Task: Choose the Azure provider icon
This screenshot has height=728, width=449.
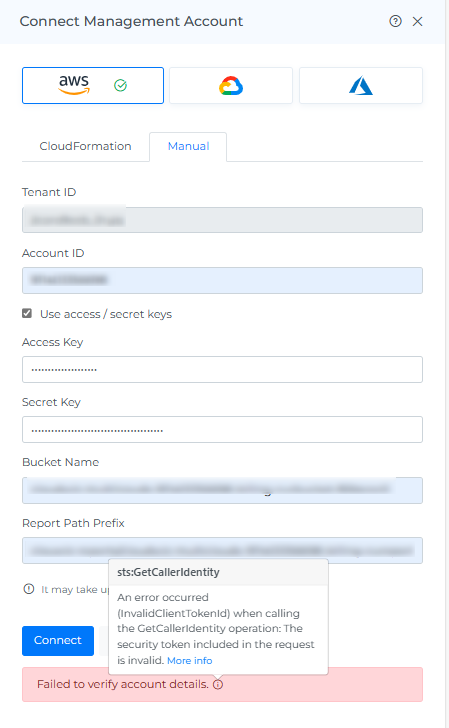Action: (x=361, y=85)
